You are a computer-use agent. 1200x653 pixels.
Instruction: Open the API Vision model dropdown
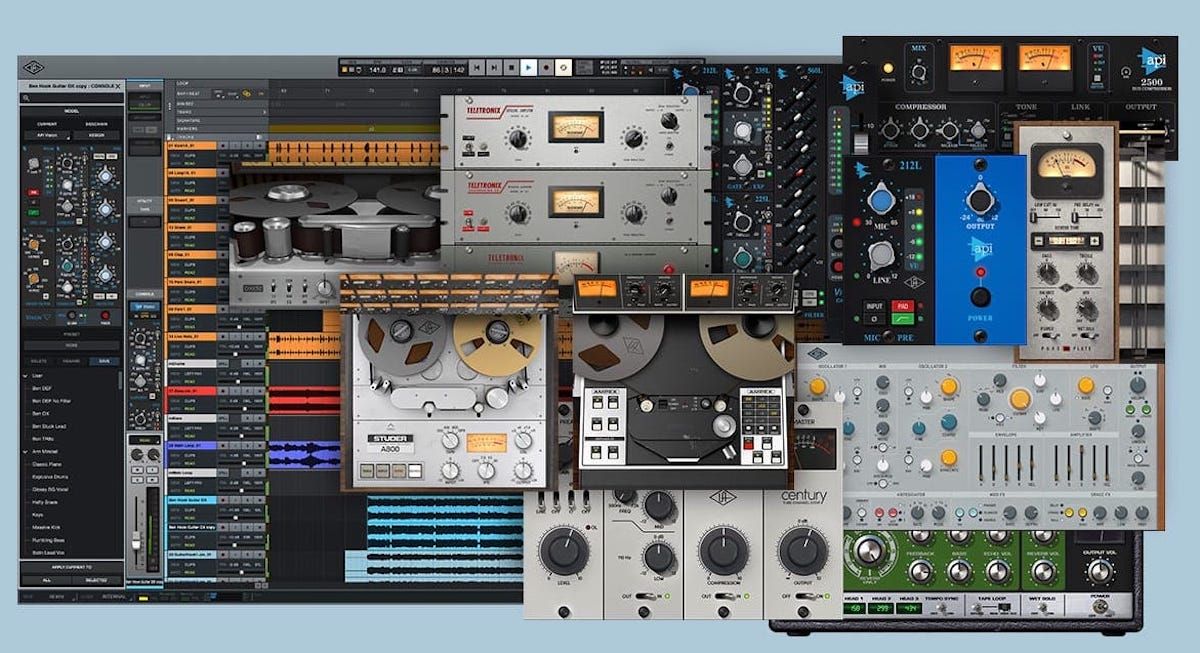[x=46, y=136]
